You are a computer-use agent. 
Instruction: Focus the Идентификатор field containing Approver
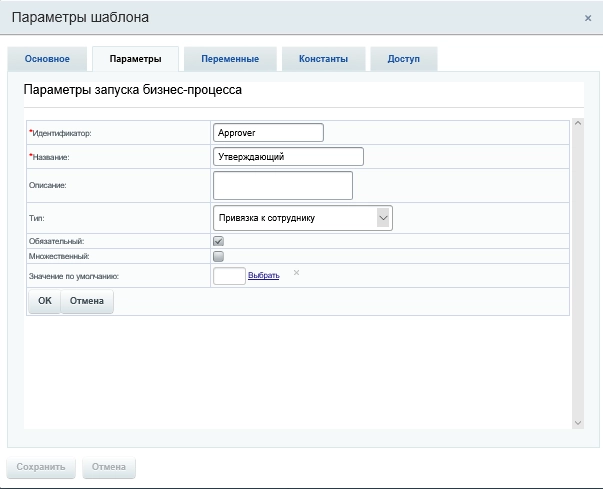click(269, 132)
